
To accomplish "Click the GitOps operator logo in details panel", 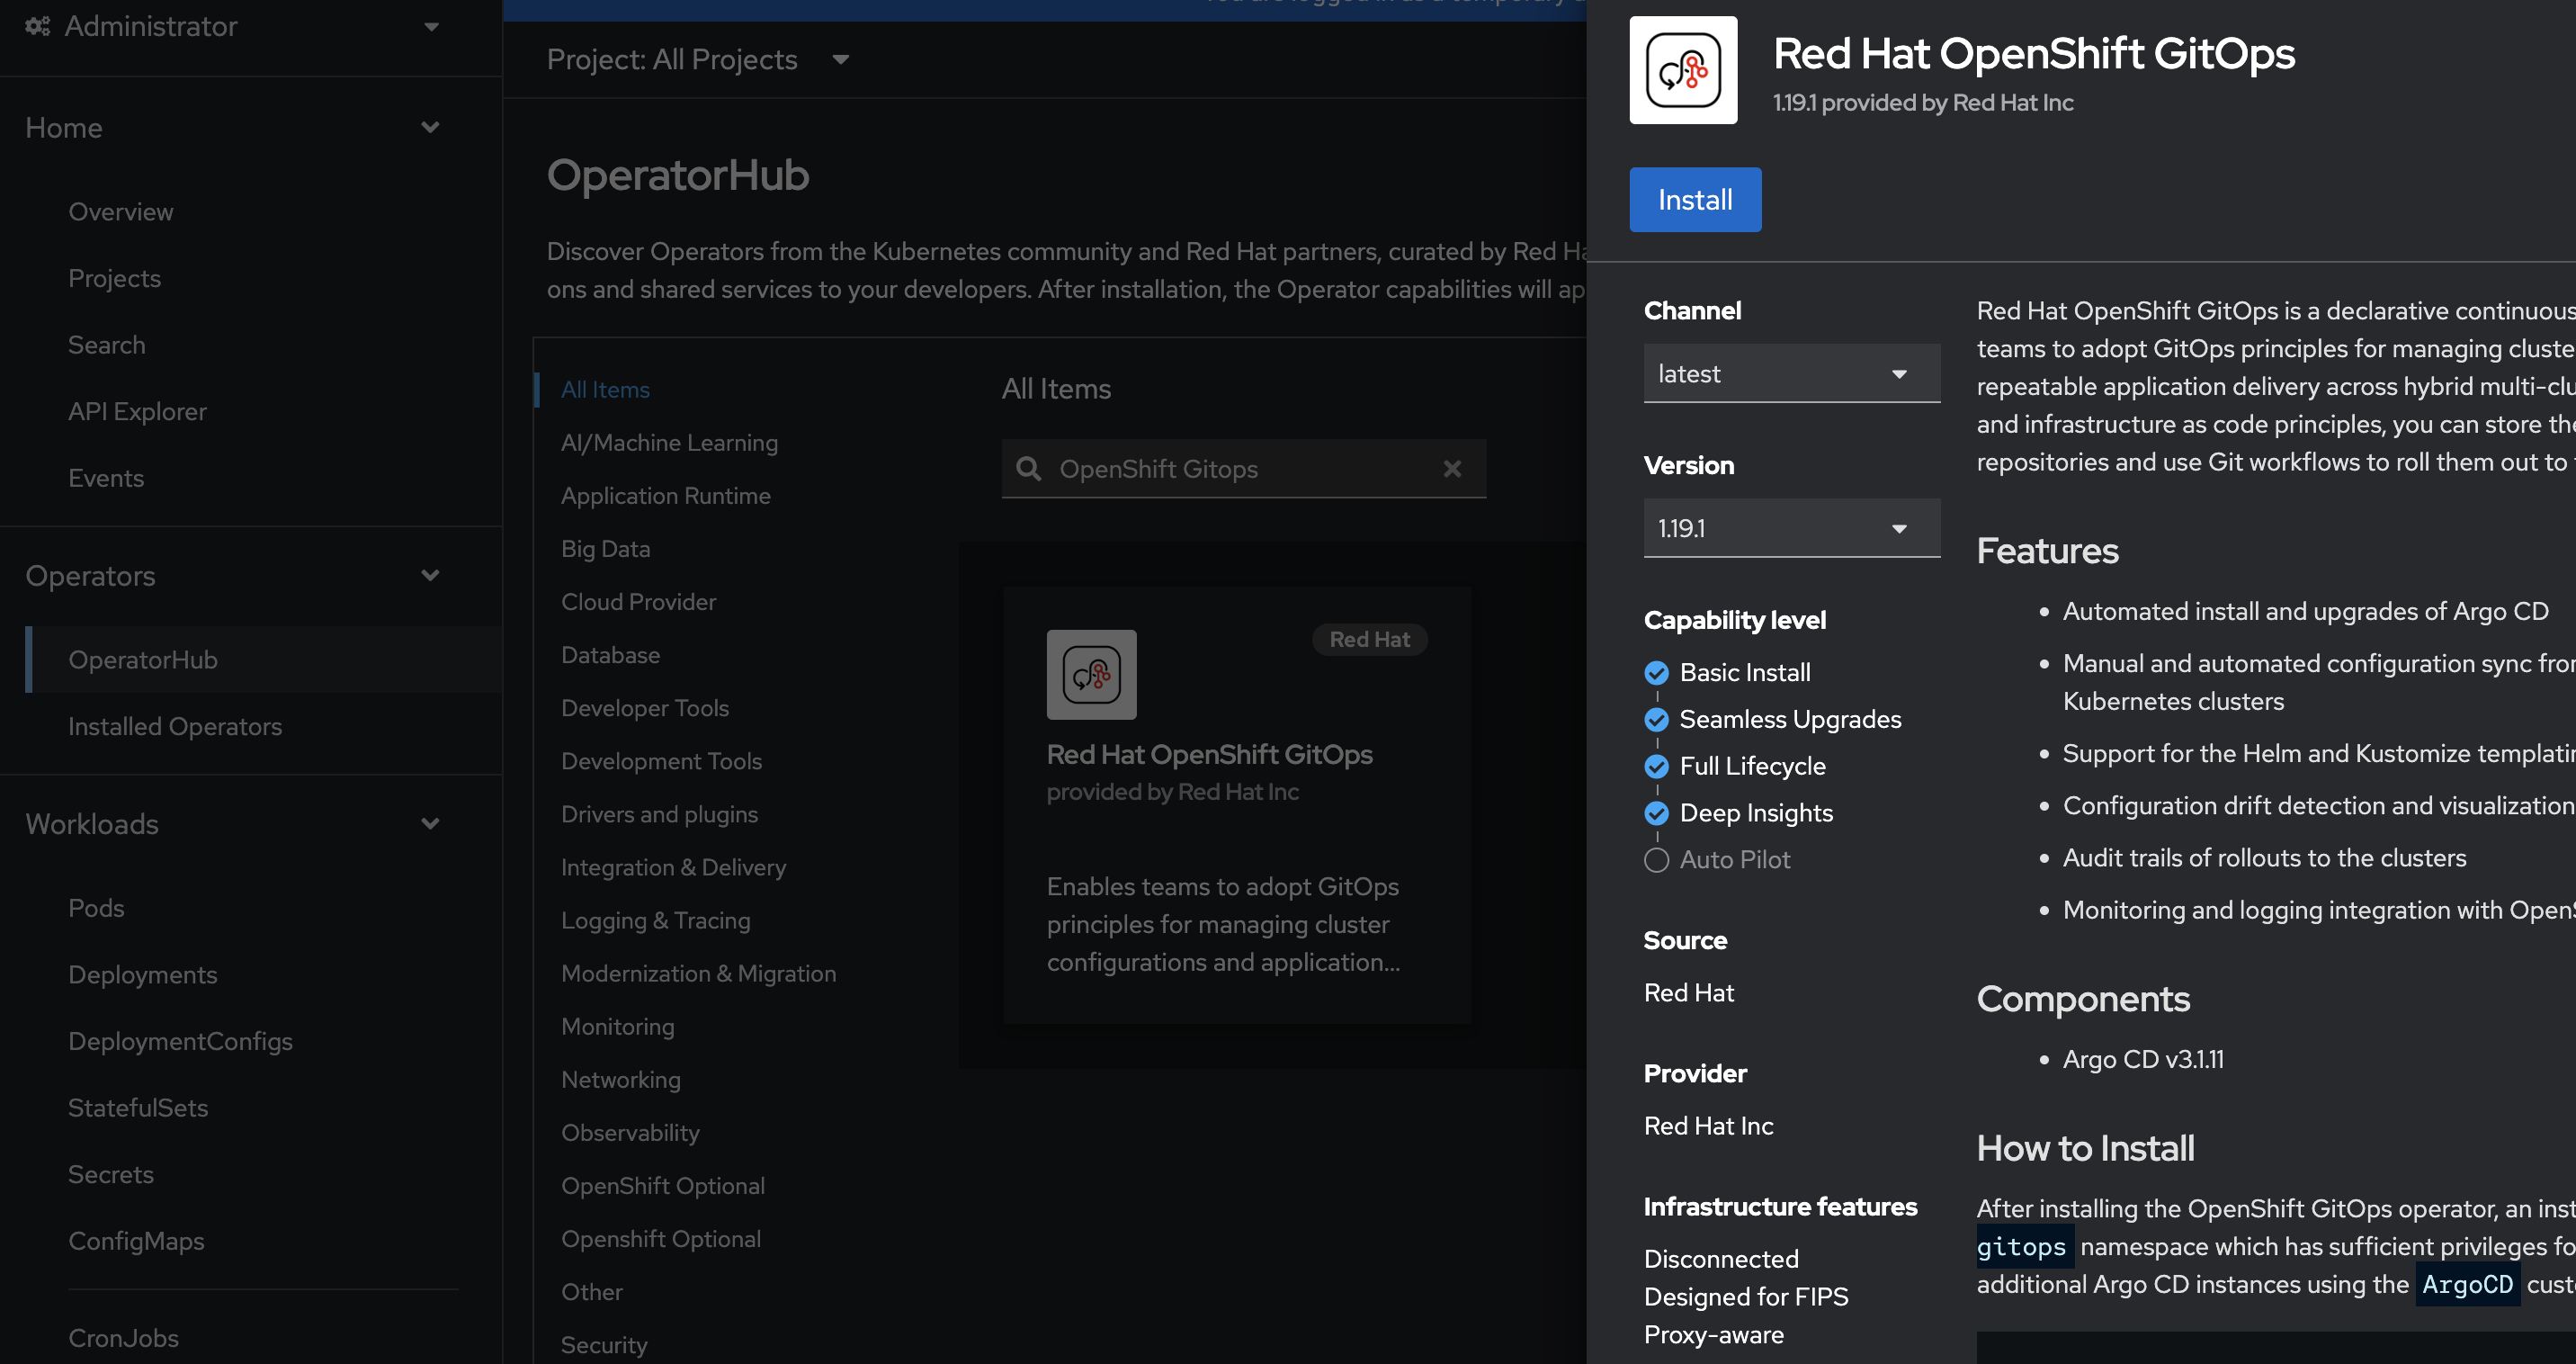I will pyautogui.click(x=1683, y=70).
